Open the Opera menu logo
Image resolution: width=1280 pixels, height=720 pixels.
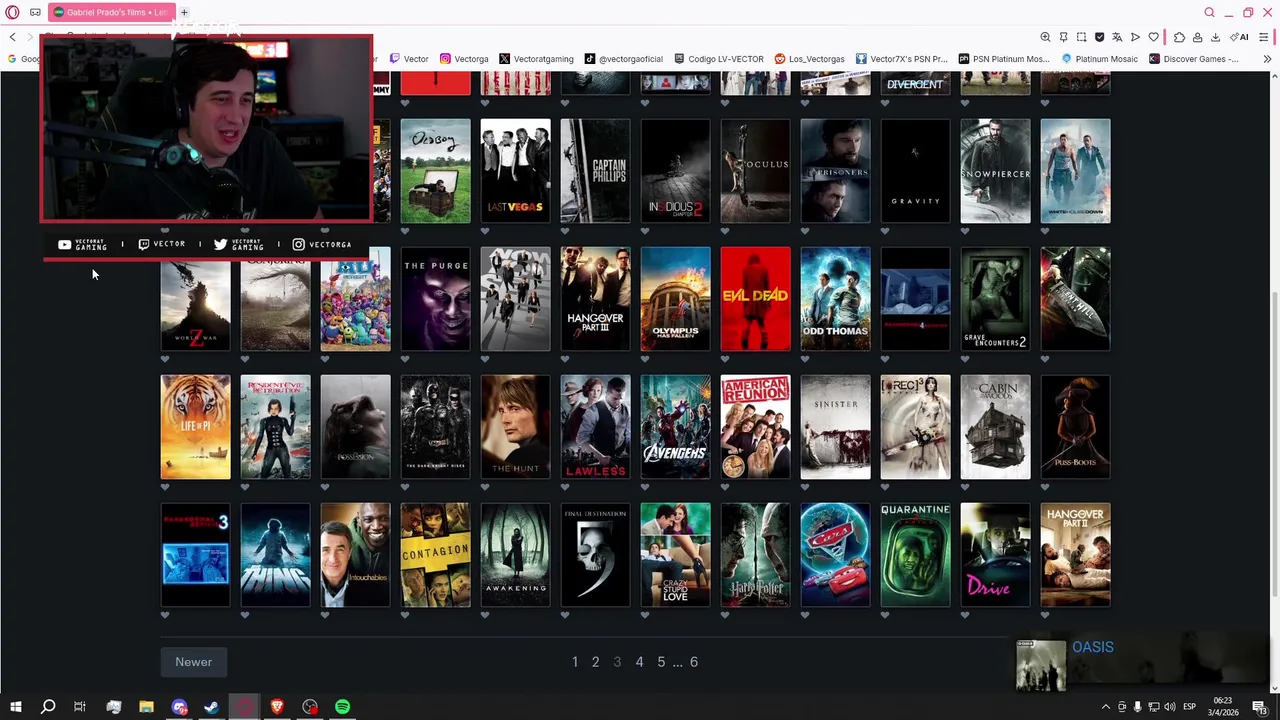pyautogui.click(x=12, y=12)
